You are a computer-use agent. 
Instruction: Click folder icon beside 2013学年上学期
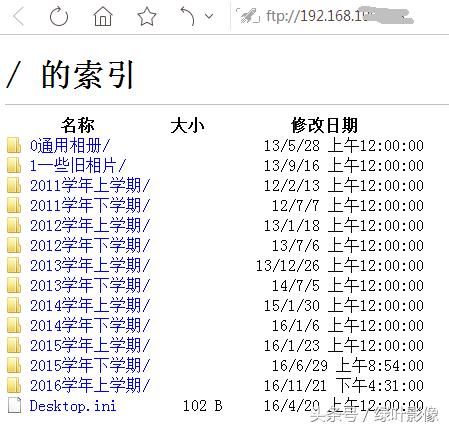point(14,266)
